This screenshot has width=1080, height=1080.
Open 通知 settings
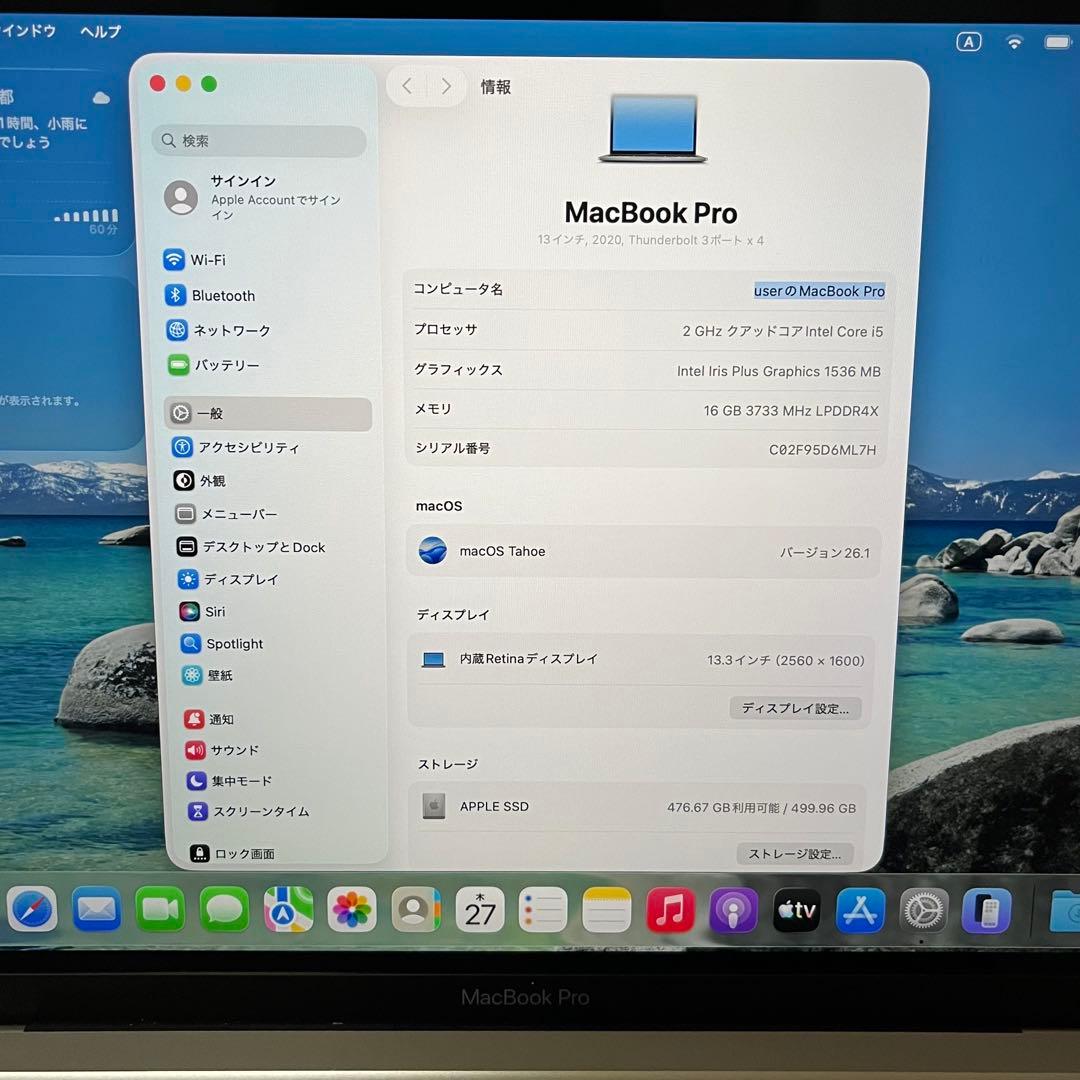point(209,719)
